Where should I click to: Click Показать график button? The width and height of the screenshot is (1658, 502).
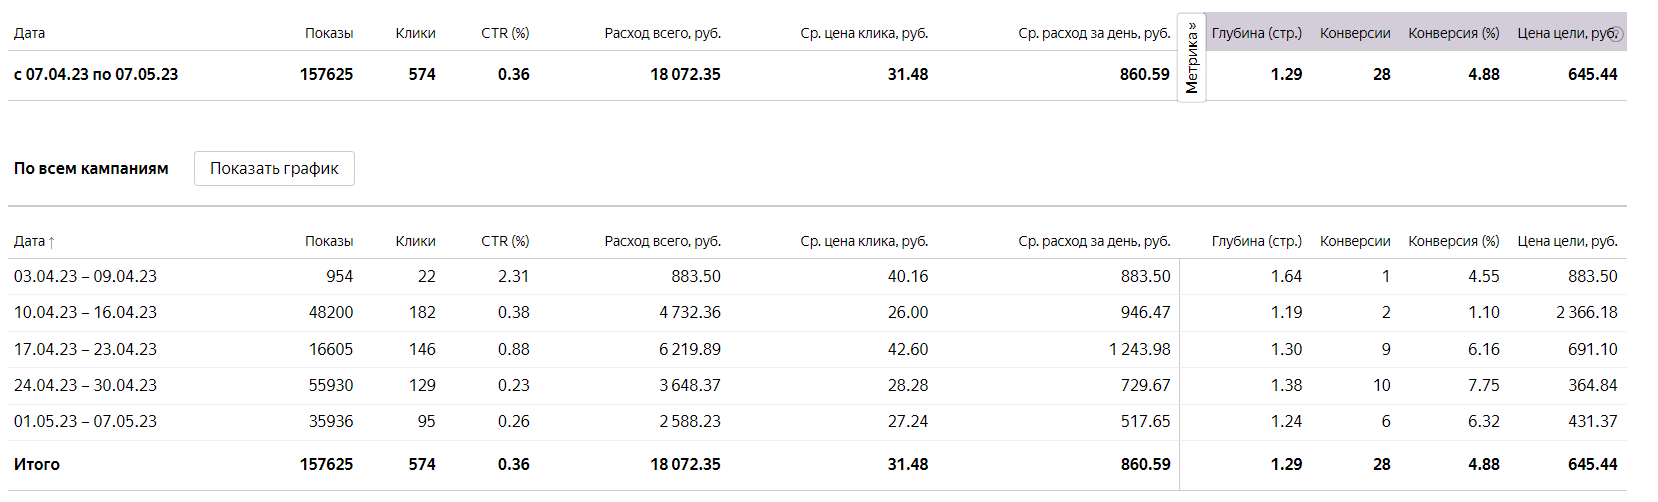[x=274, y=168]
